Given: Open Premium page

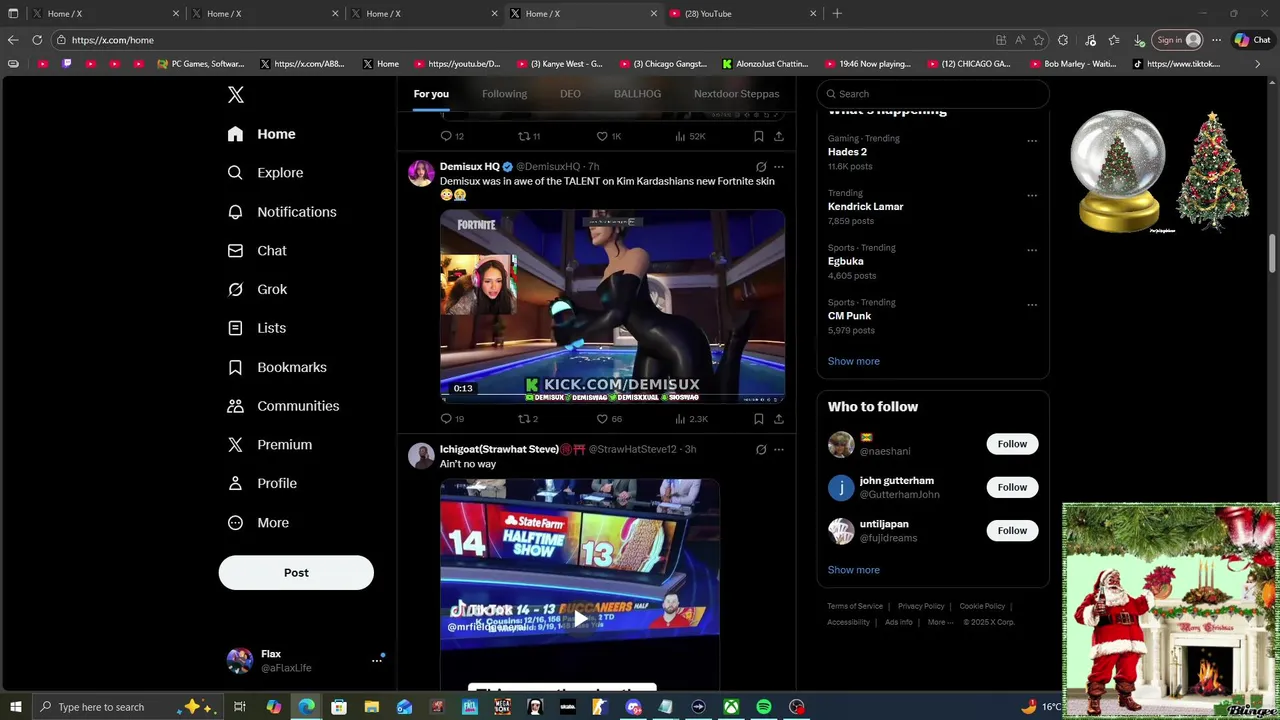Looking at the screenshot, I should (269, 445).
